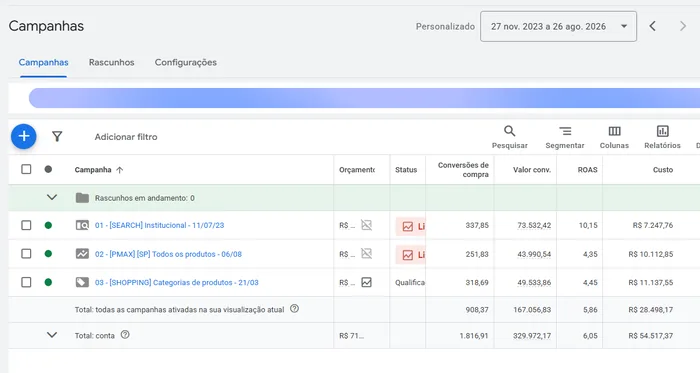Select cost value R$ 11.137,55
Image resolution: width=700 pixels, height=373 pixels.
tap(650, 282)
